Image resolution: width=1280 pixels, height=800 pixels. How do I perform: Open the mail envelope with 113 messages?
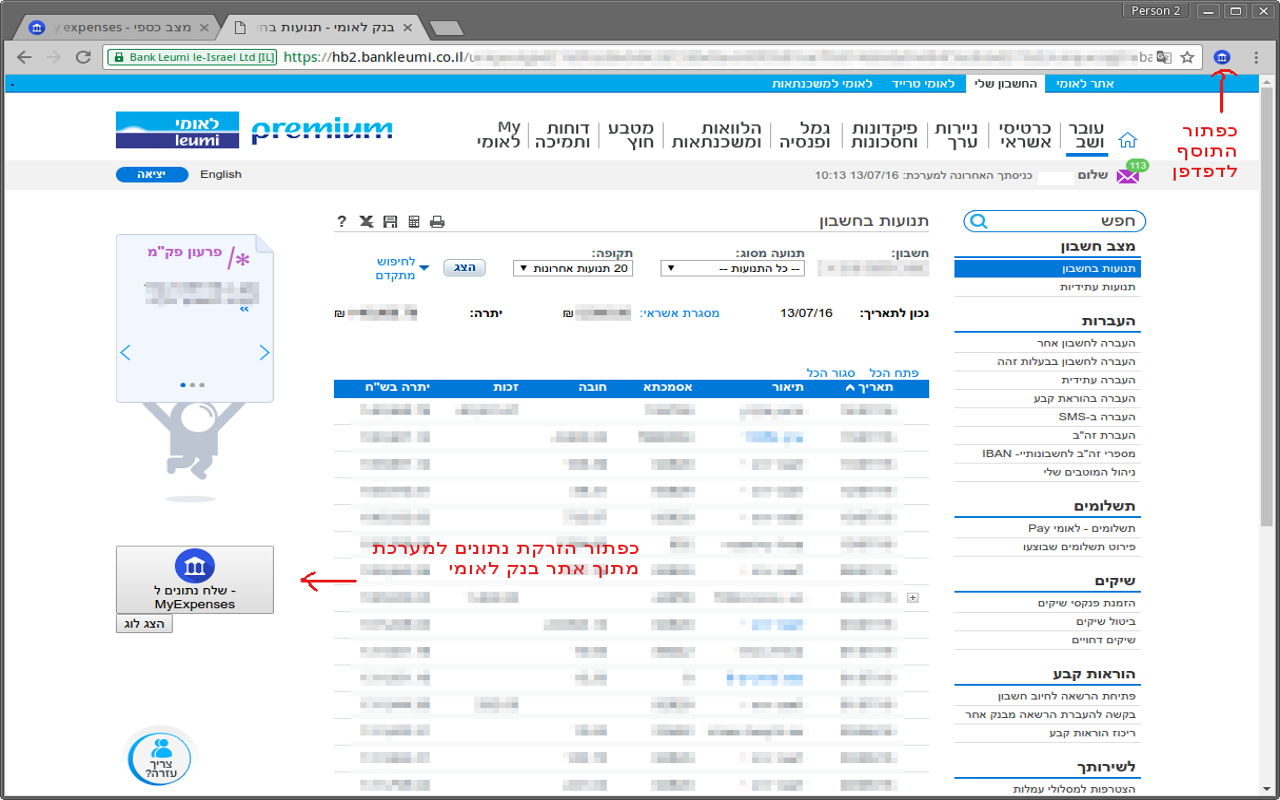coord(1128,176)
